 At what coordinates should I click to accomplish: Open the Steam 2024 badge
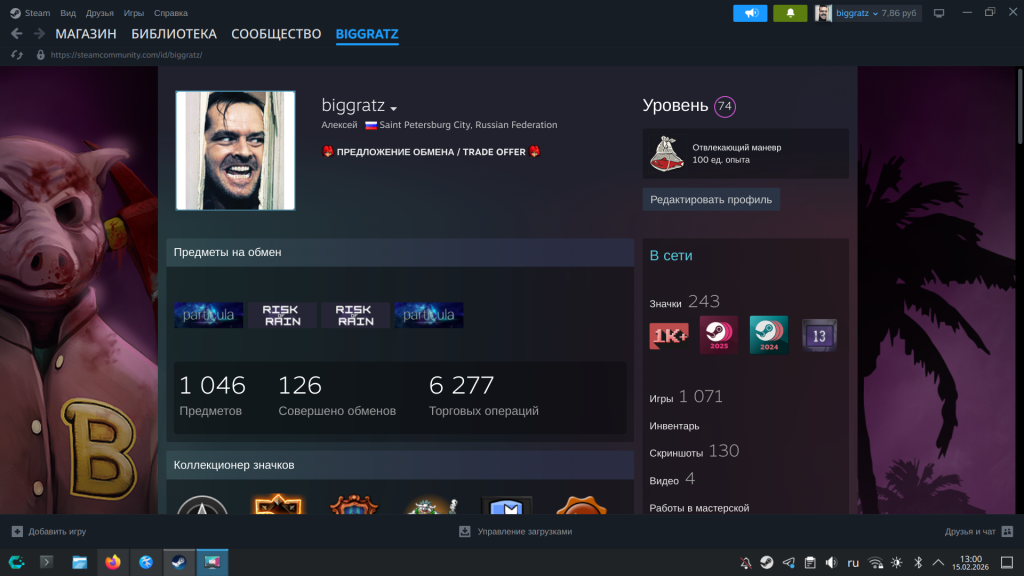pos(768,335)
